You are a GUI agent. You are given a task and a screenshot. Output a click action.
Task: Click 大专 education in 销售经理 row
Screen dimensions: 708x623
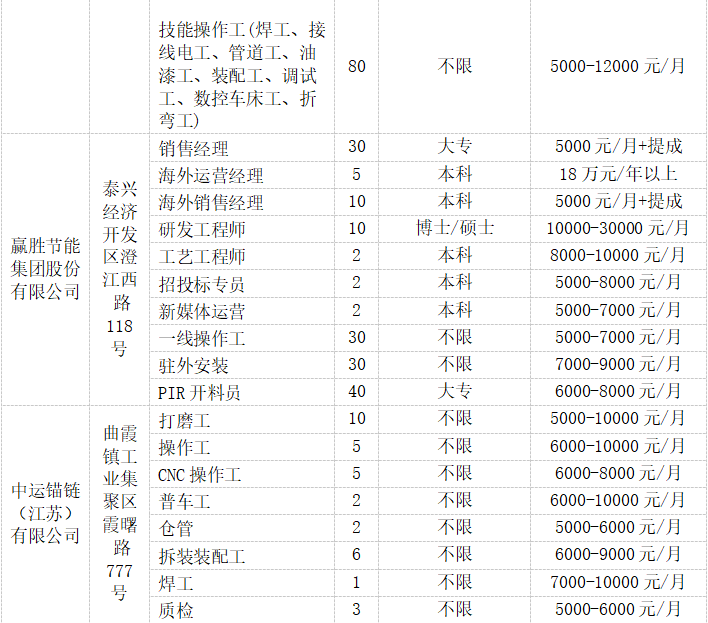click(x=455, y=146)
